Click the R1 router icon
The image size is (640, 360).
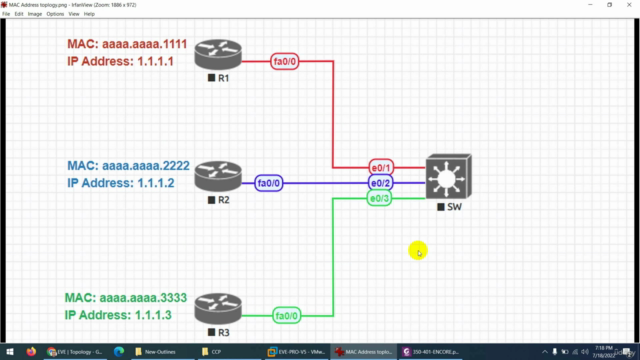point(218,54)
